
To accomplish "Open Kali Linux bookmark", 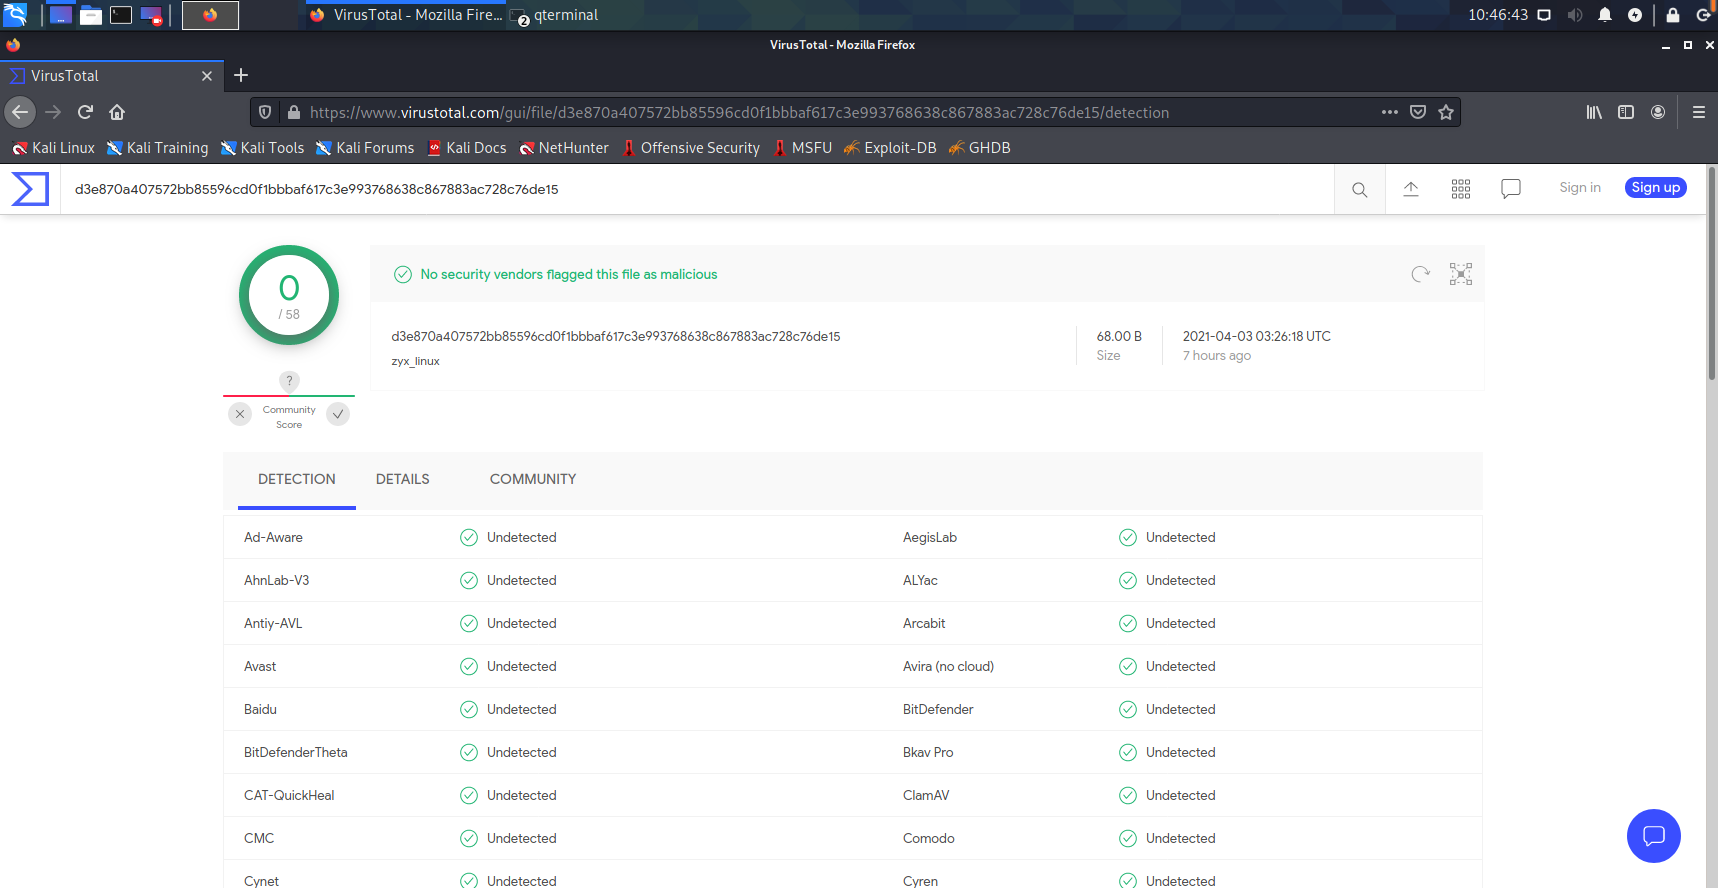I will [x=54, y=148].
